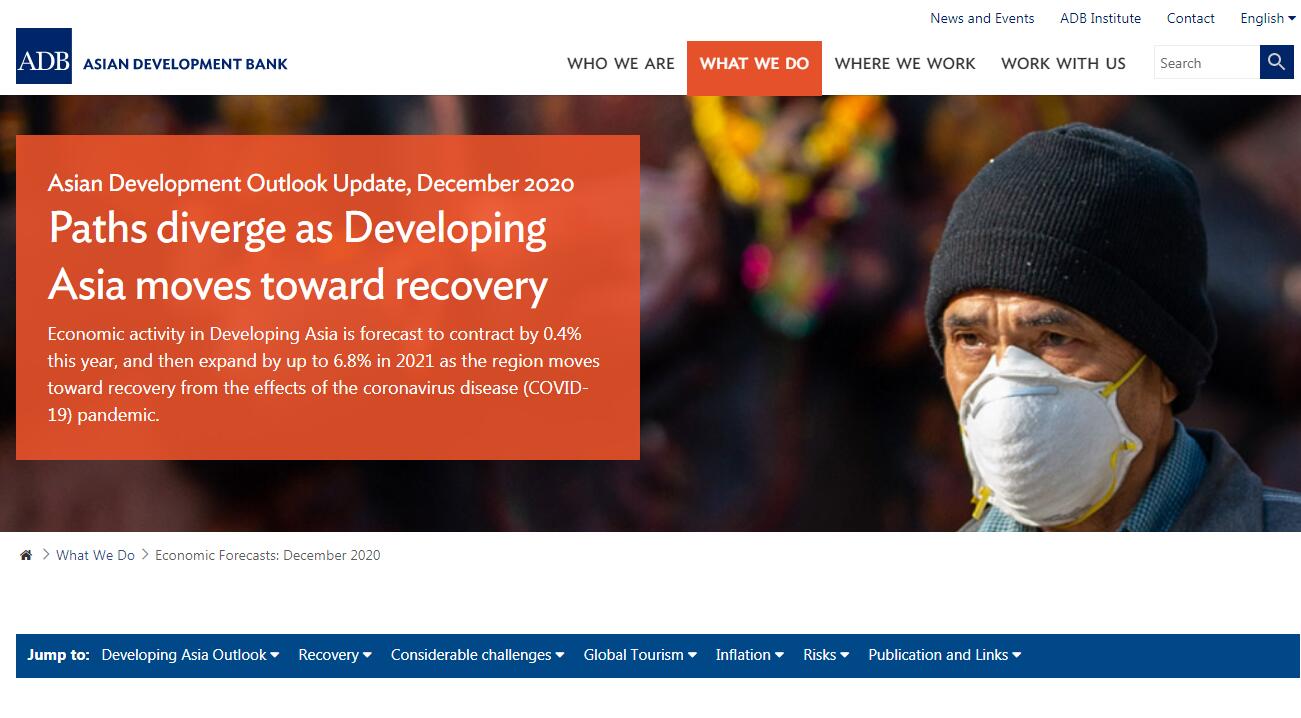Screen dimensions: 1301x718
Task: Open the Contact link
Action: pyautogui.click(x=1190, y=18)
